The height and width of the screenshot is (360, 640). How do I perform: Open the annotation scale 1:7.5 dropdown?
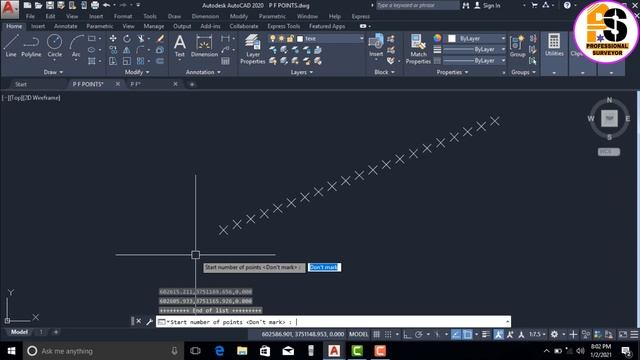tap(537, 334)
